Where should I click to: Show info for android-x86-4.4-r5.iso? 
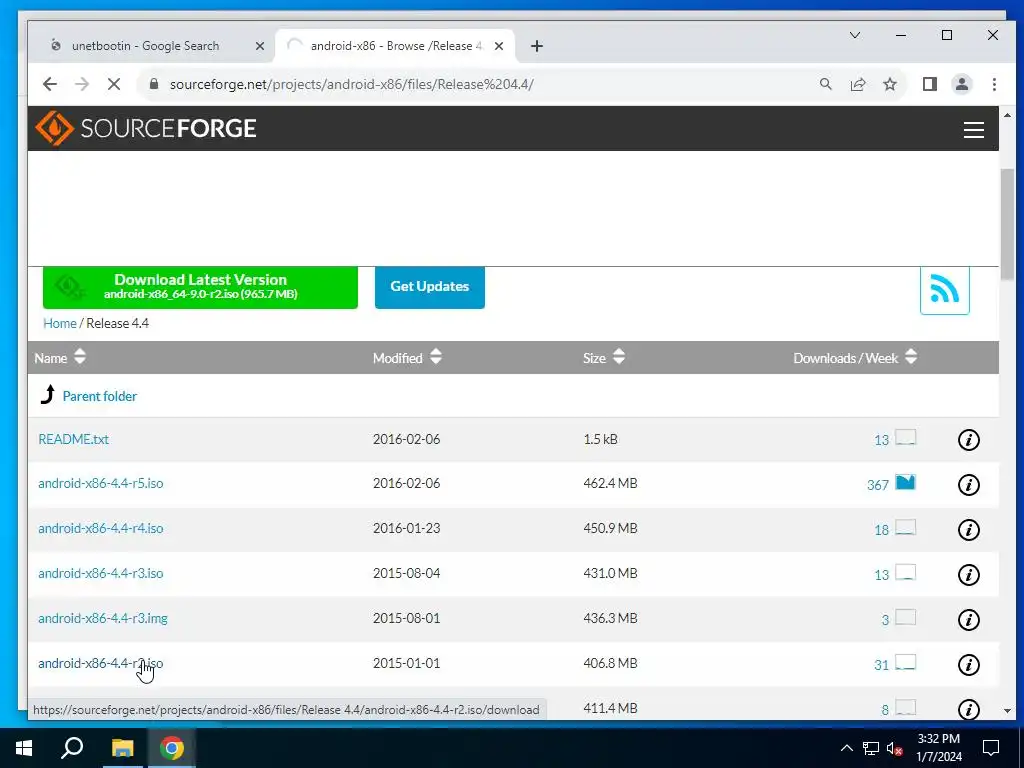pos(968,485)
